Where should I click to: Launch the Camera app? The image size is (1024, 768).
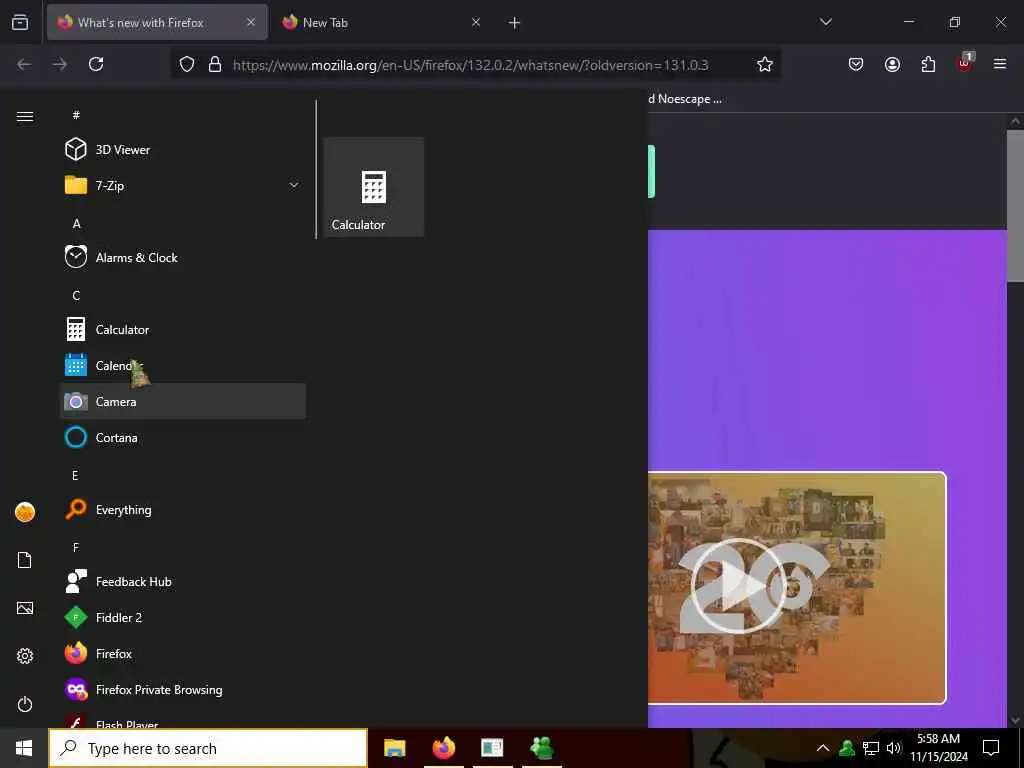point(183,402)
